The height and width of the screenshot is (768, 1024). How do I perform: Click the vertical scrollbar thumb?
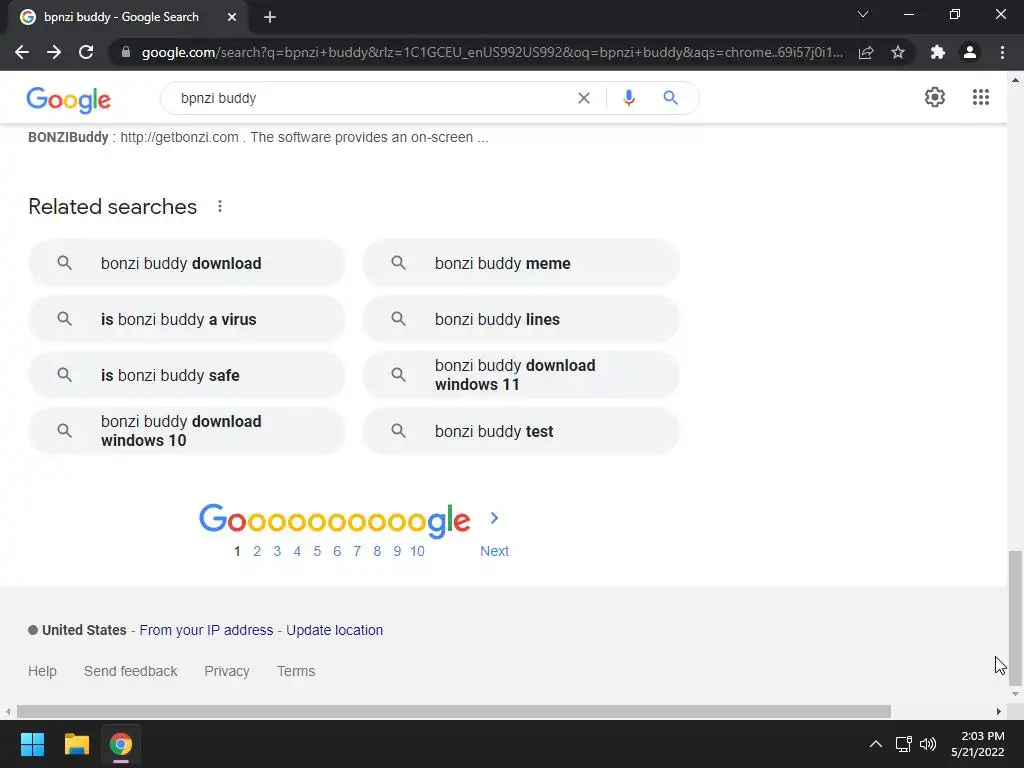pos(1015,617)
